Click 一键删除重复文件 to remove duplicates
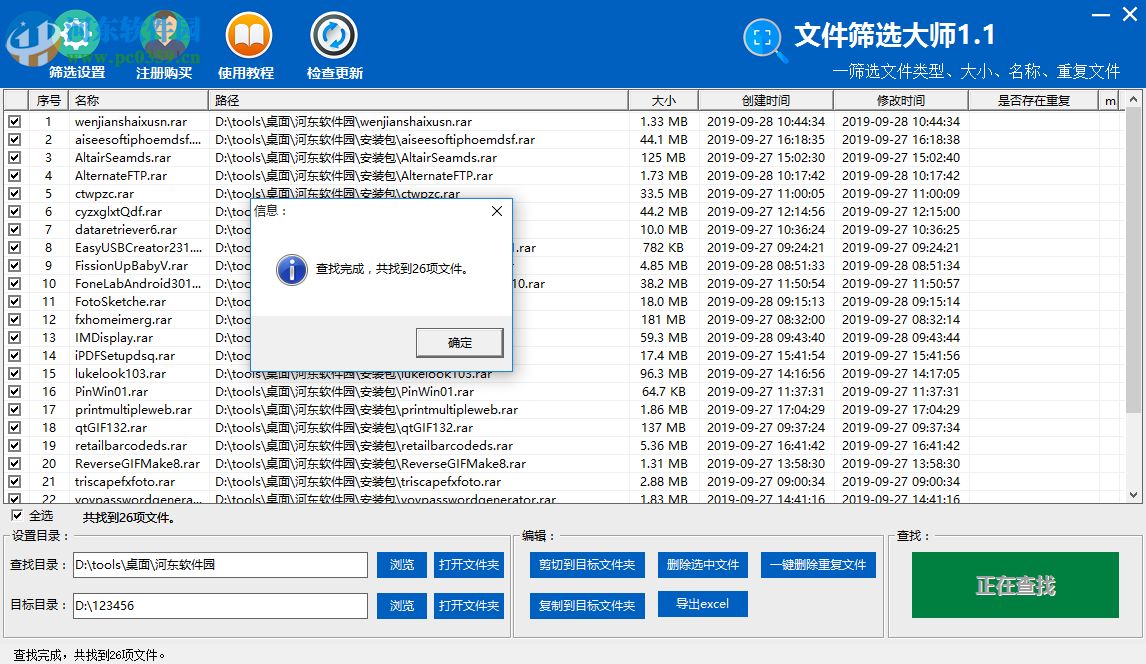 [818, 564]
